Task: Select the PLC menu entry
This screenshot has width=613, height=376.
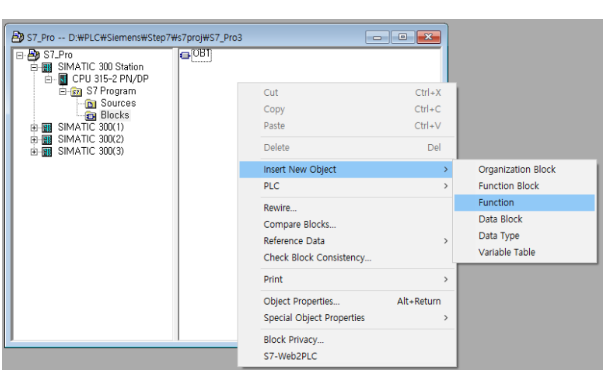Action: tap(347, 186)
